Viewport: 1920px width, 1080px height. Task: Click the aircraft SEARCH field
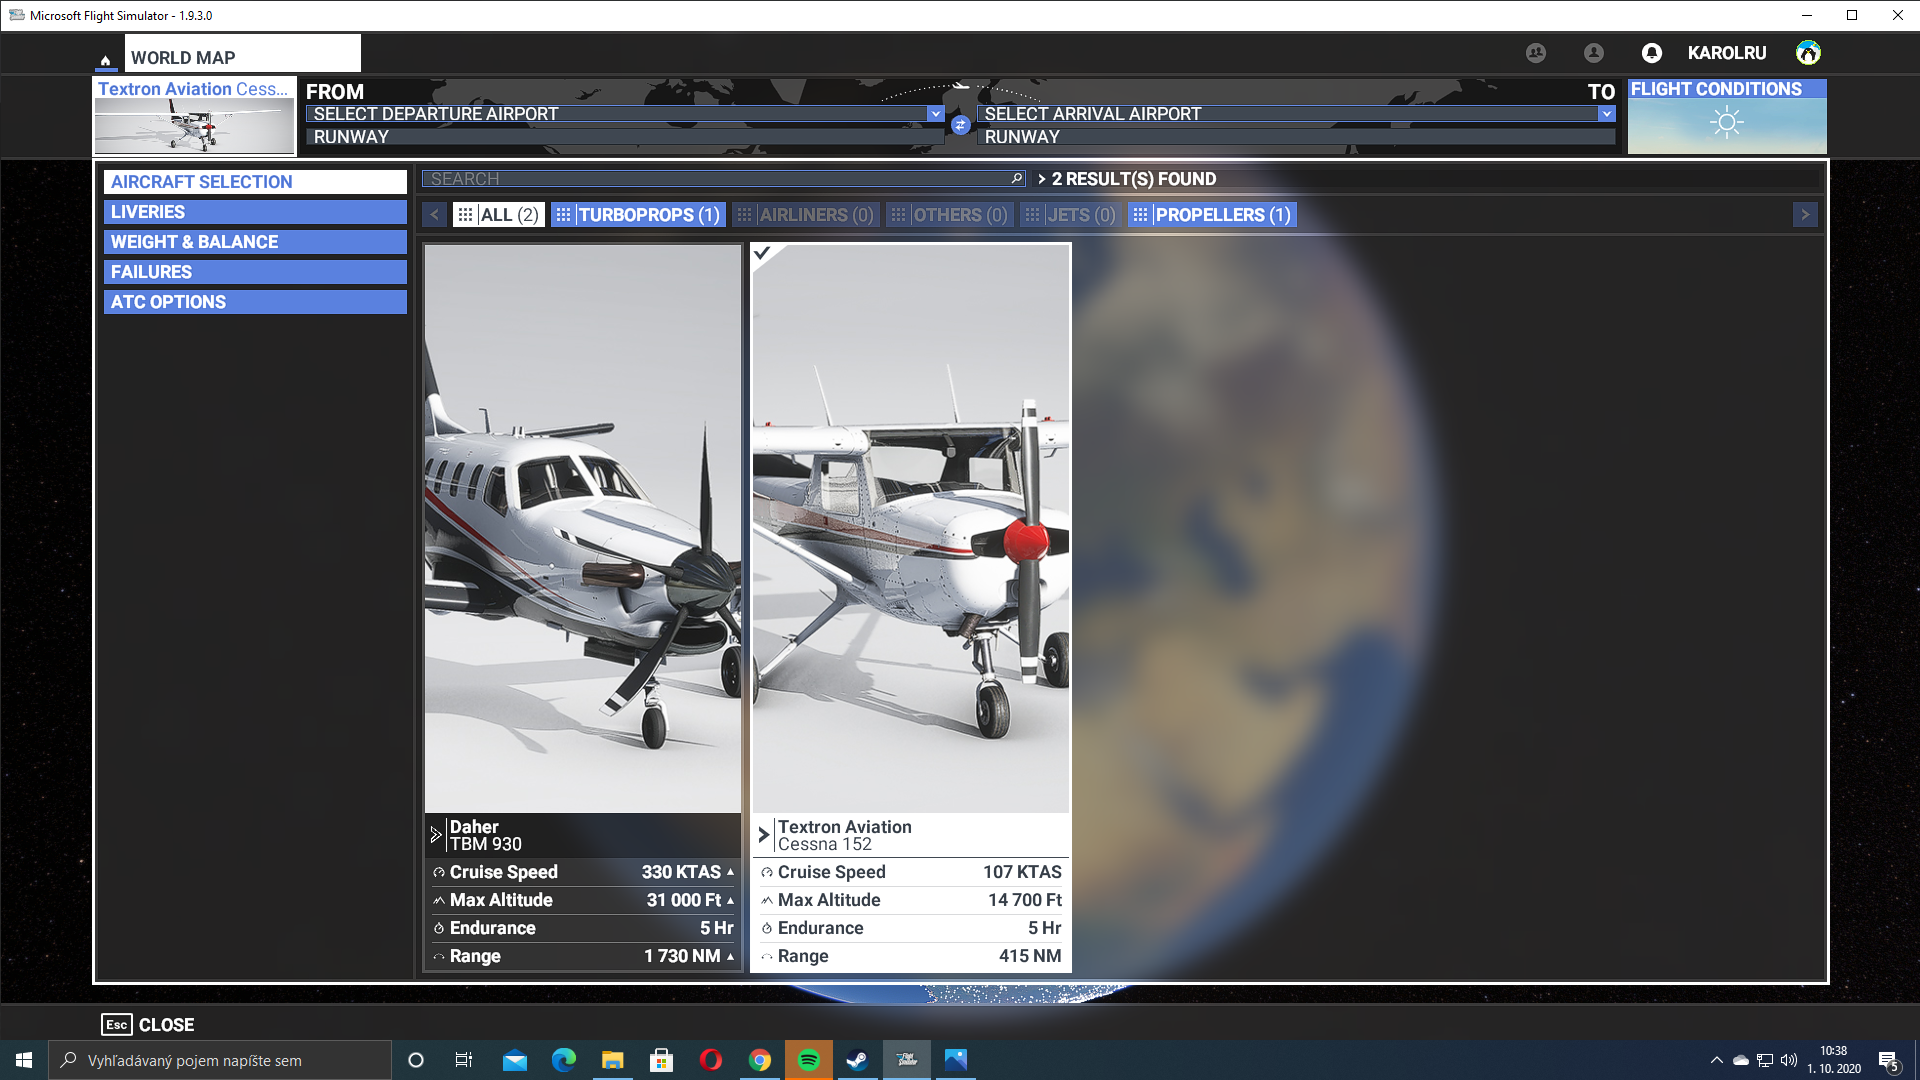point(724,179)
